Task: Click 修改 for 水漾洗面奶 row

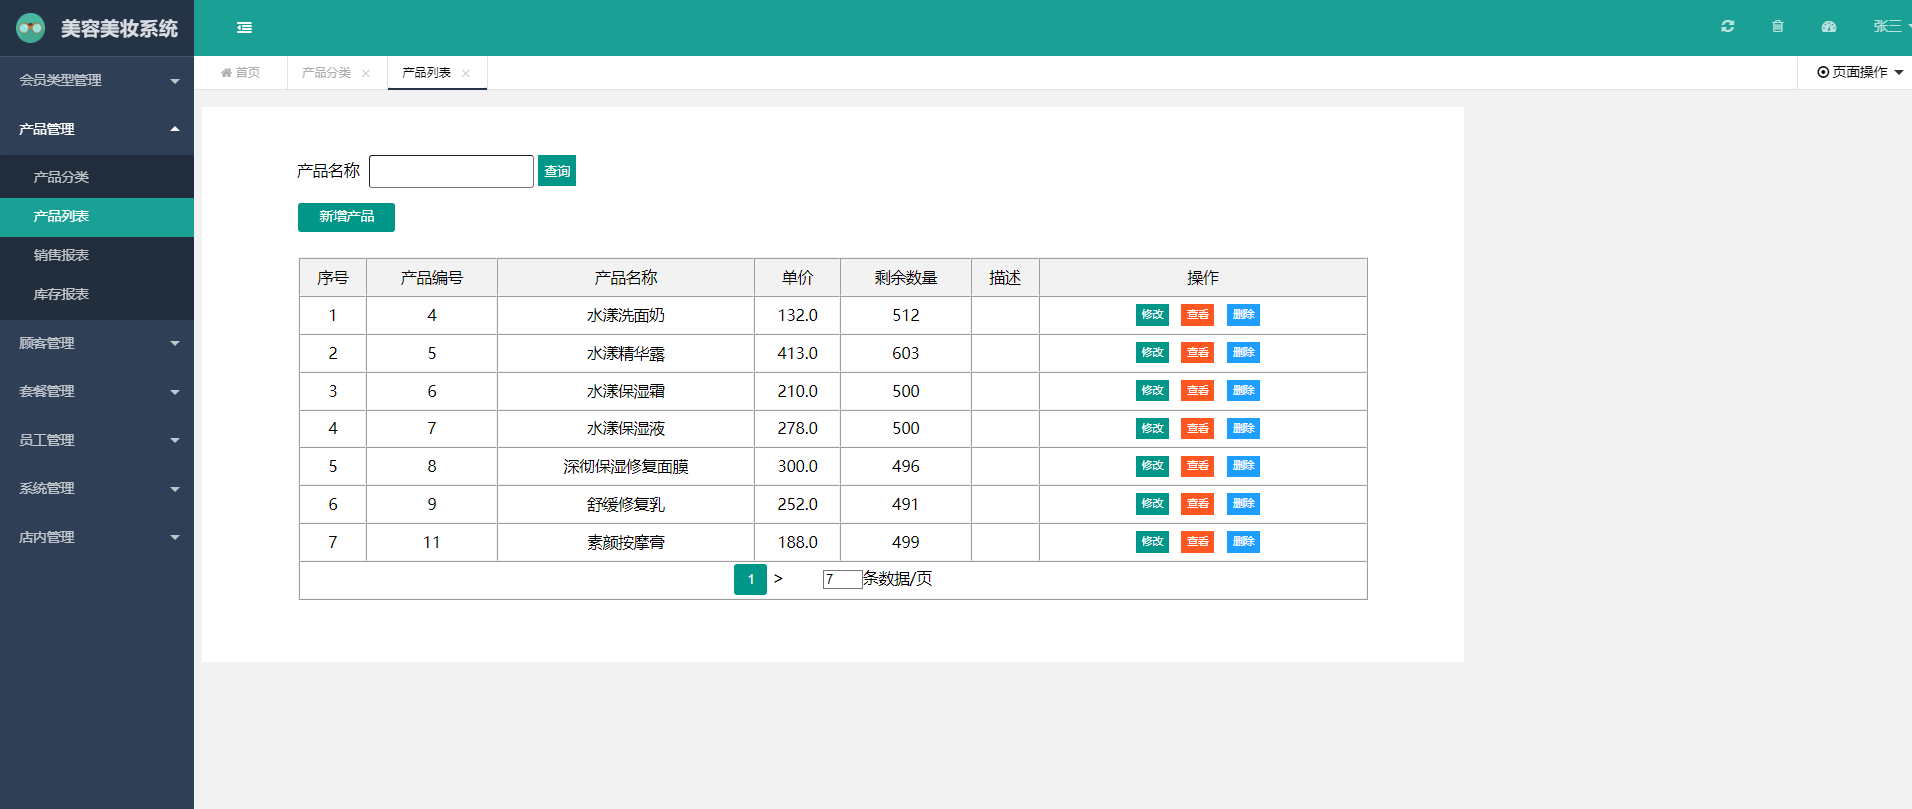Action: coord(1152,315)
